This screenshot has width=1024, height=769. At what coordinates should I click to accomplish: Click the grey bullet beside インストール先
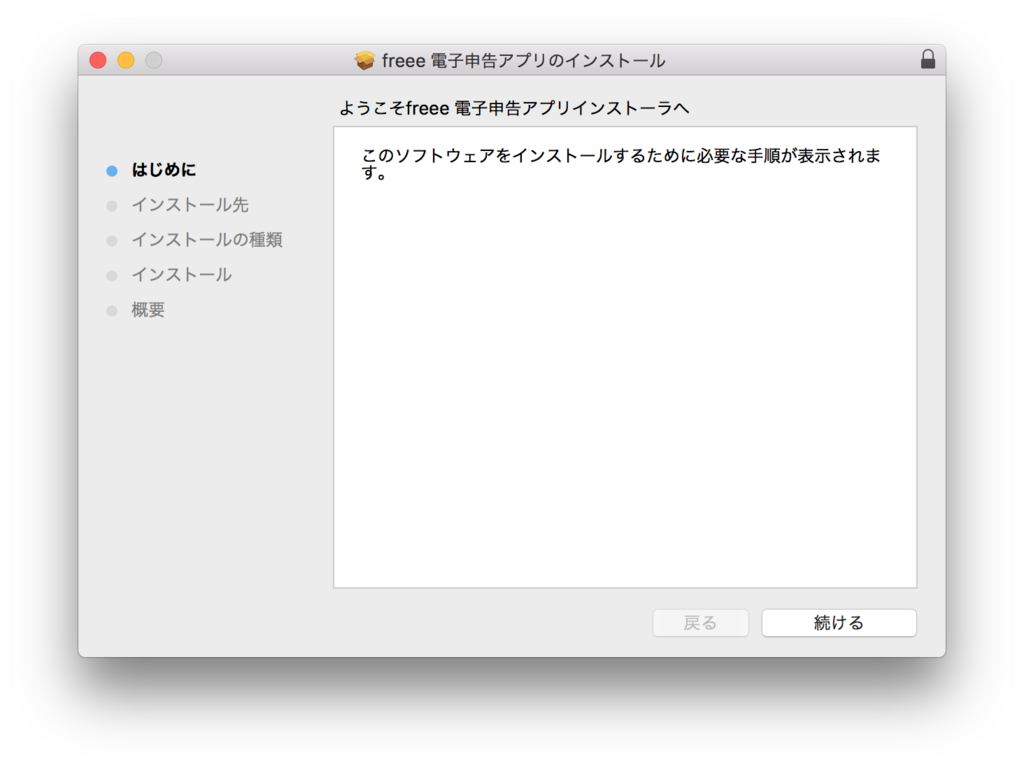(112, 206)
